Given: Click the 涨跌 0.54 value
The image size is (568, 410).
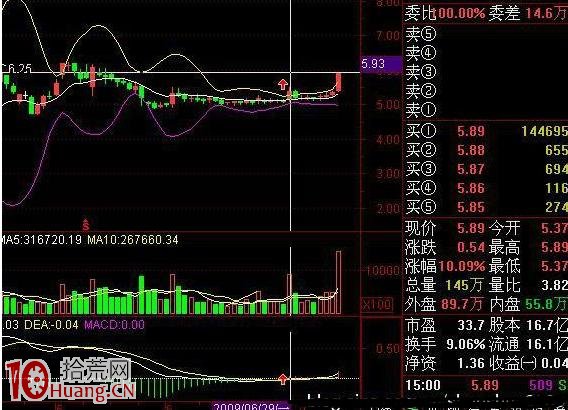Looking at the screenshot, I should (471, 247).
